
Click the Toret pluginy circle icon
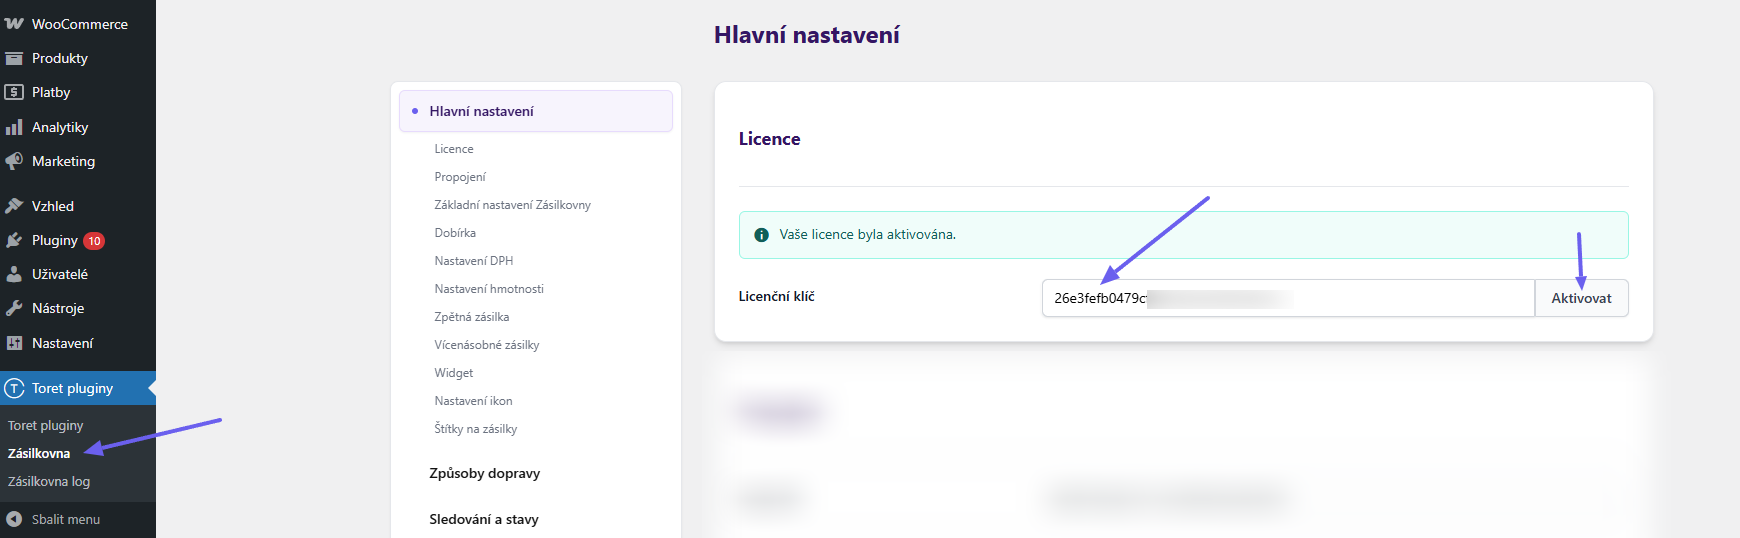pos(14,388)
